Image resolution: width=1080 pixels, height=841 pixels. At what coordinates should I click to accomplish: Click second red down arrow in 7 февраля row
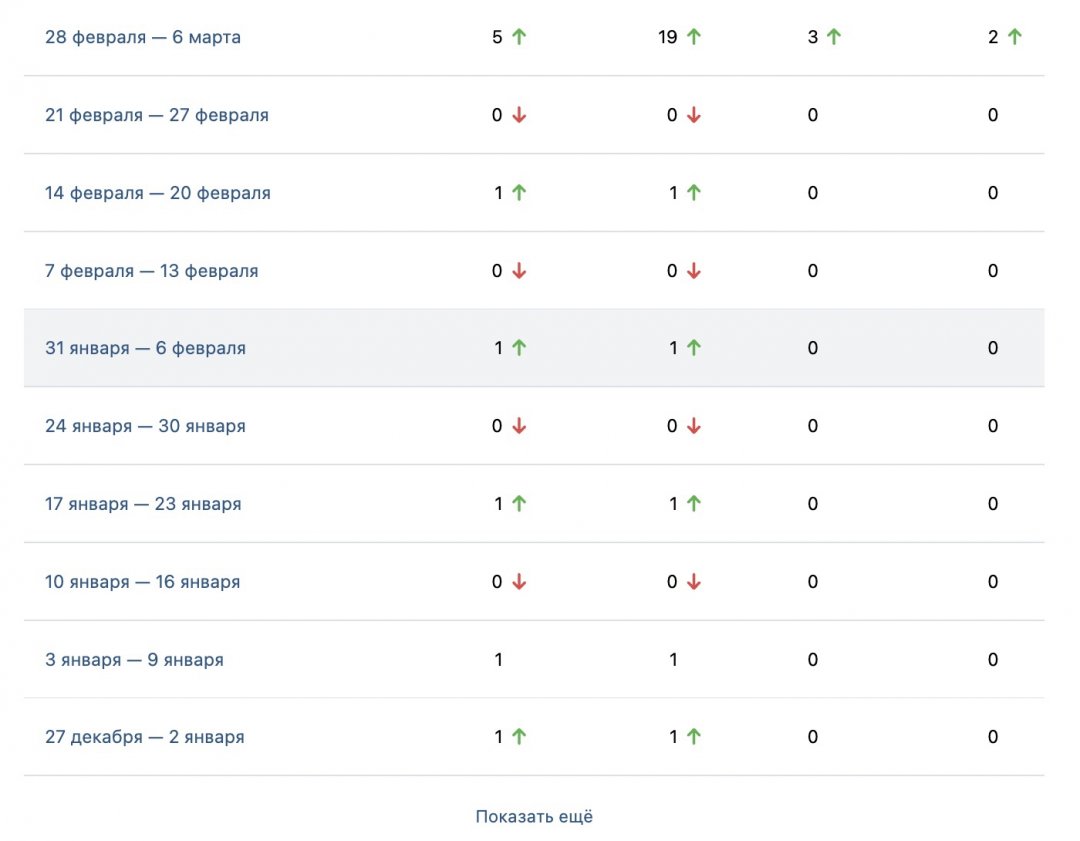[694, 271]
